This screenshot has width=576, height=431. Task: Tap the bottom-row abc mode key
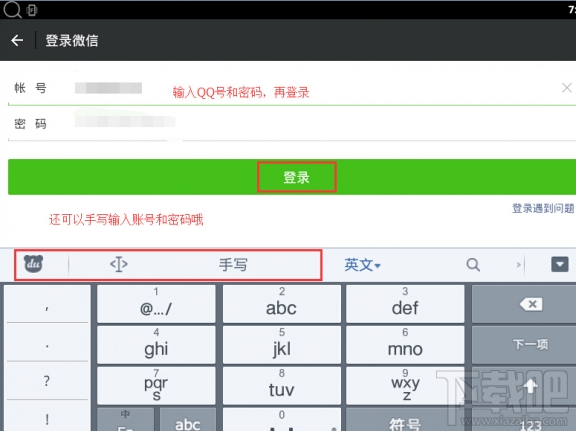[187, 420]
